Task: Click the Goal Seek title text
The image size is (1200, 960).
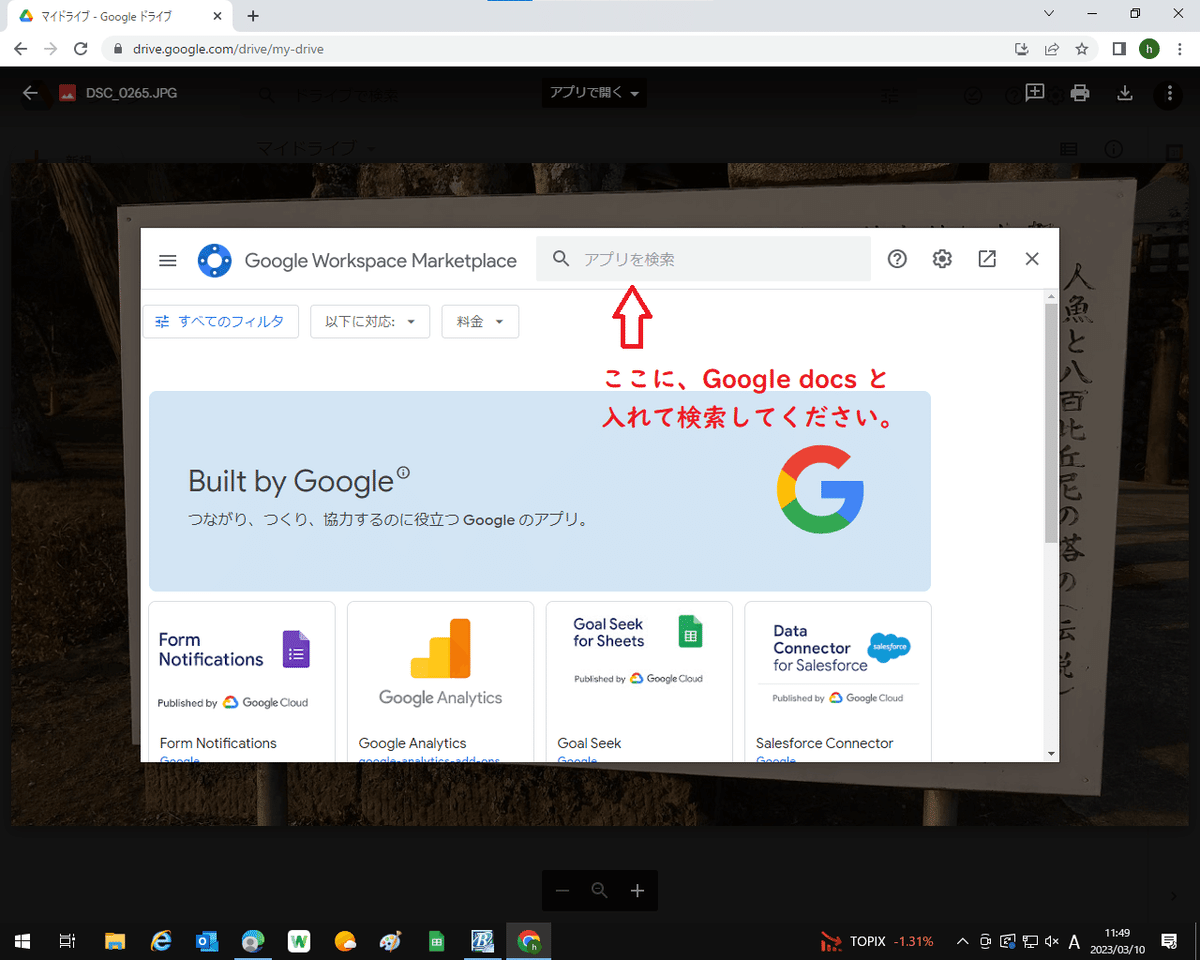Action: (589, 743)
